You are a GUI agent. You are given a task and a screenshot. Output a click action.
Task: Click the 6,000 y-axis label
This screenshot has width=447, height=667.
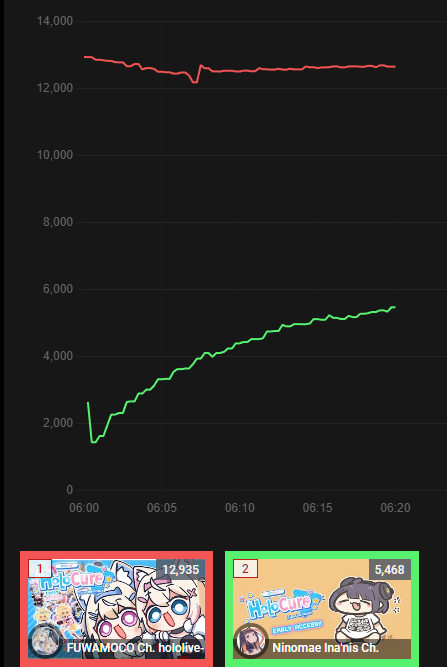(58, 289)
